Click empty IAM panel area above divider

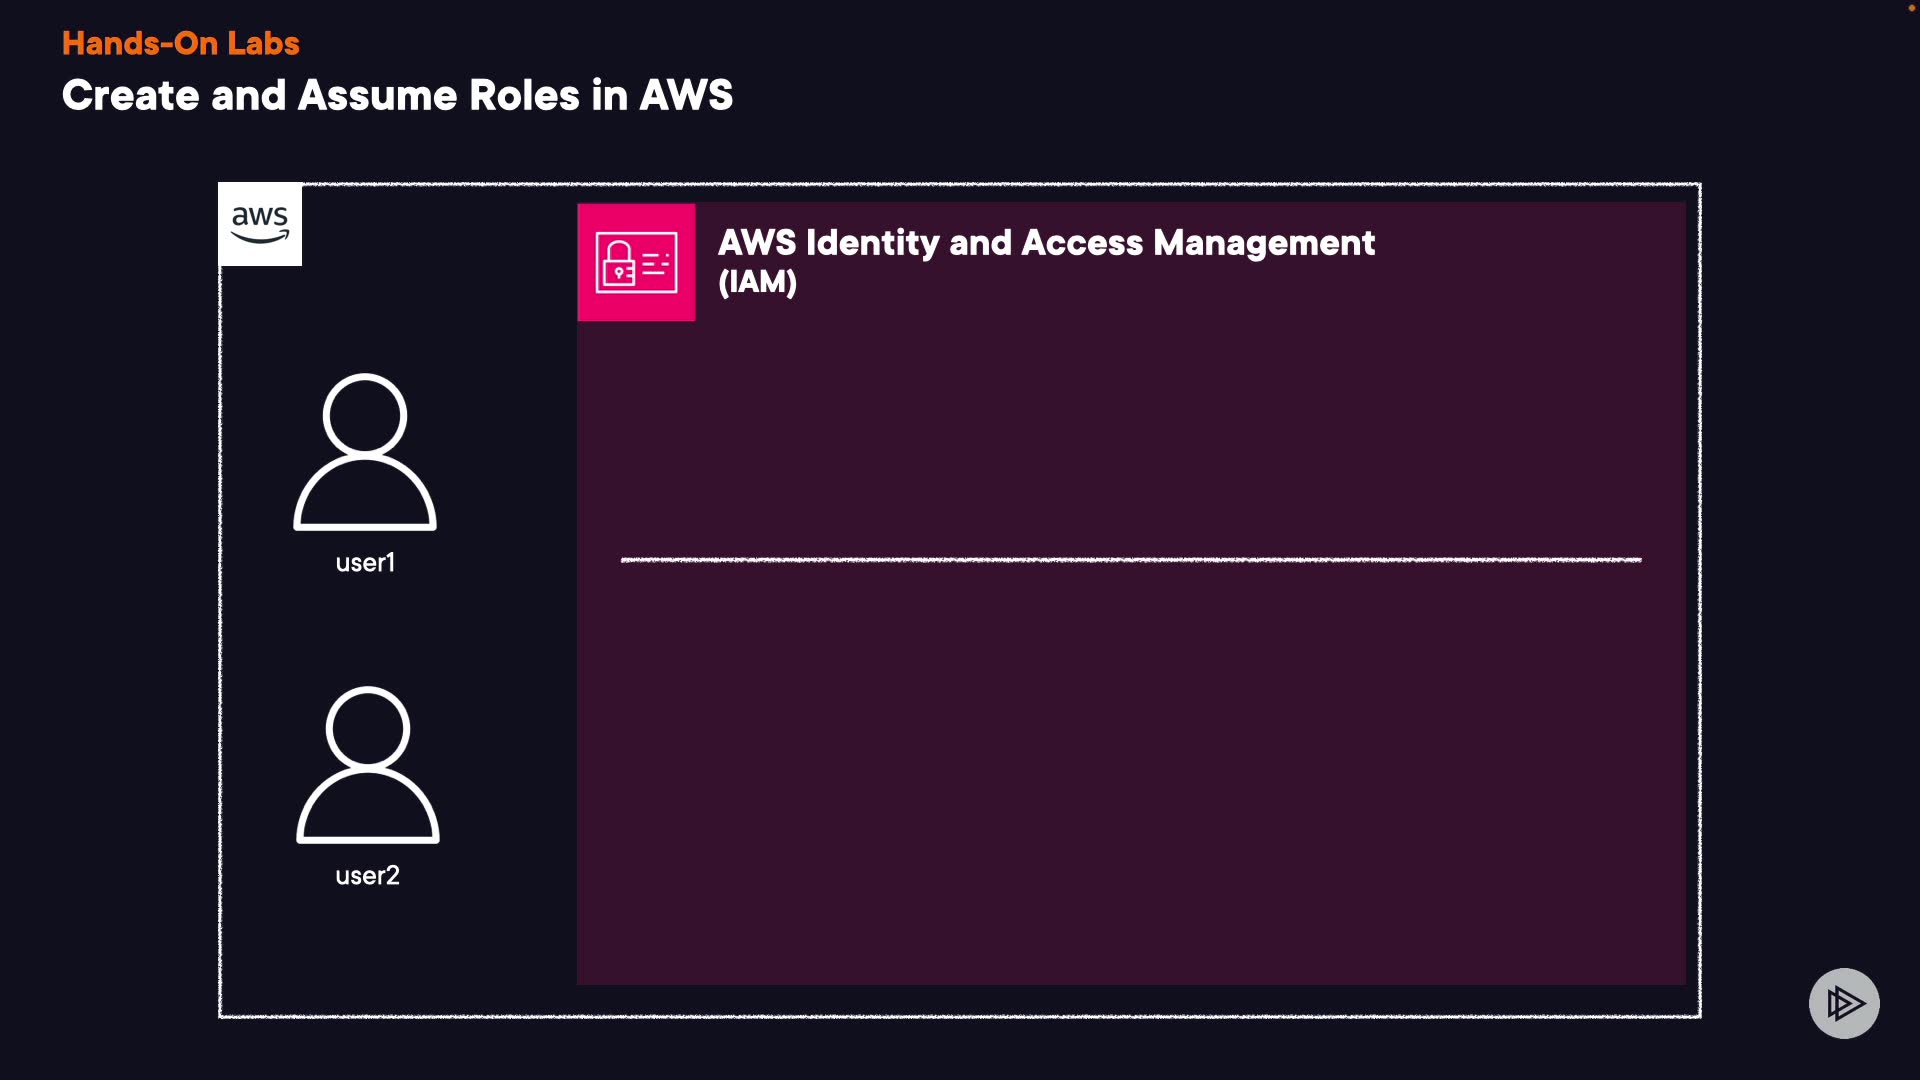1130,430
